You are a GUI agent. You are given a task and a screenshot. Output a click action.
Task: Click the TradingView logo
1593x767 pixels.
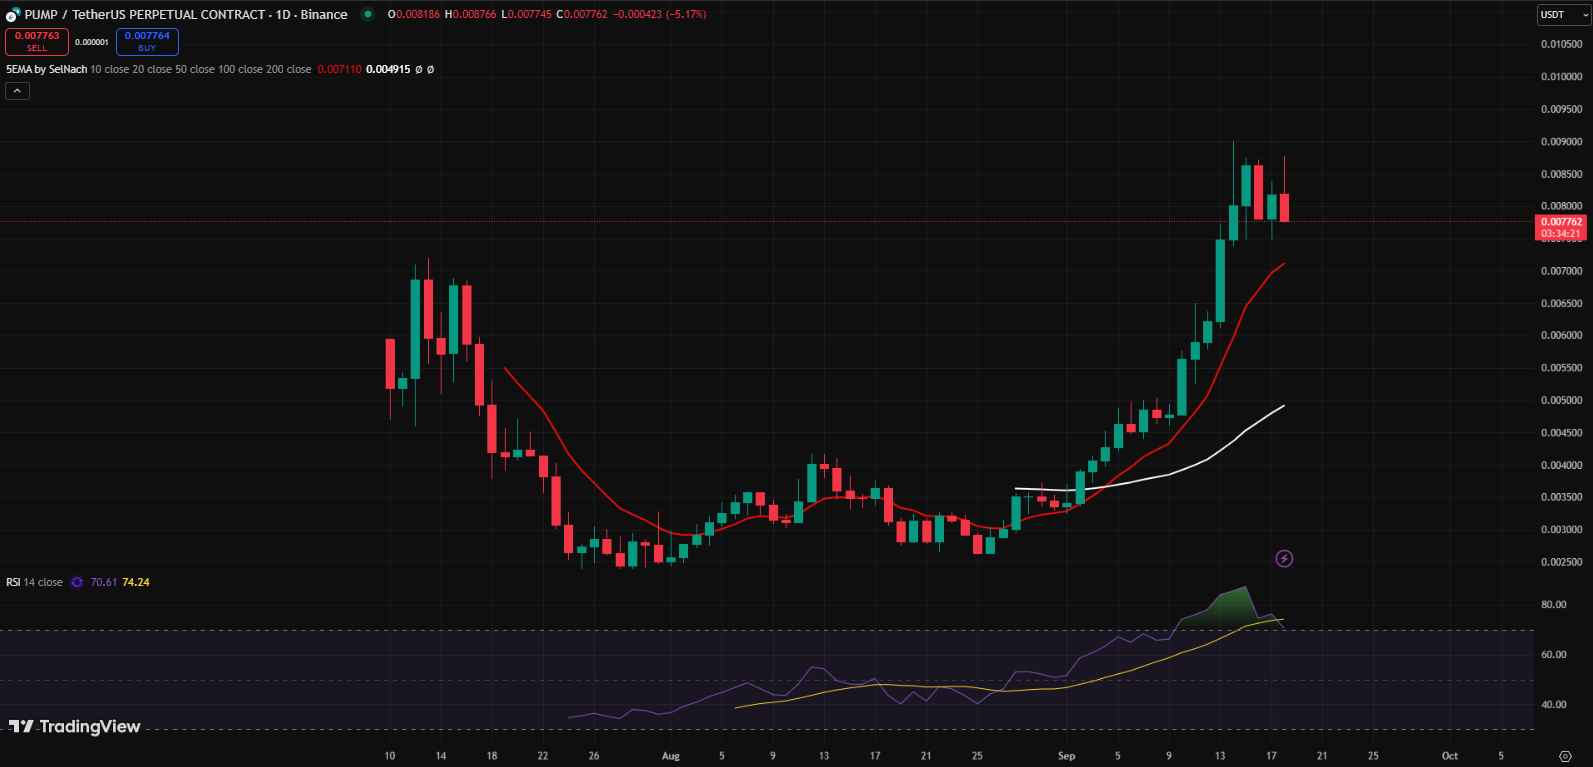coord(75,727)
